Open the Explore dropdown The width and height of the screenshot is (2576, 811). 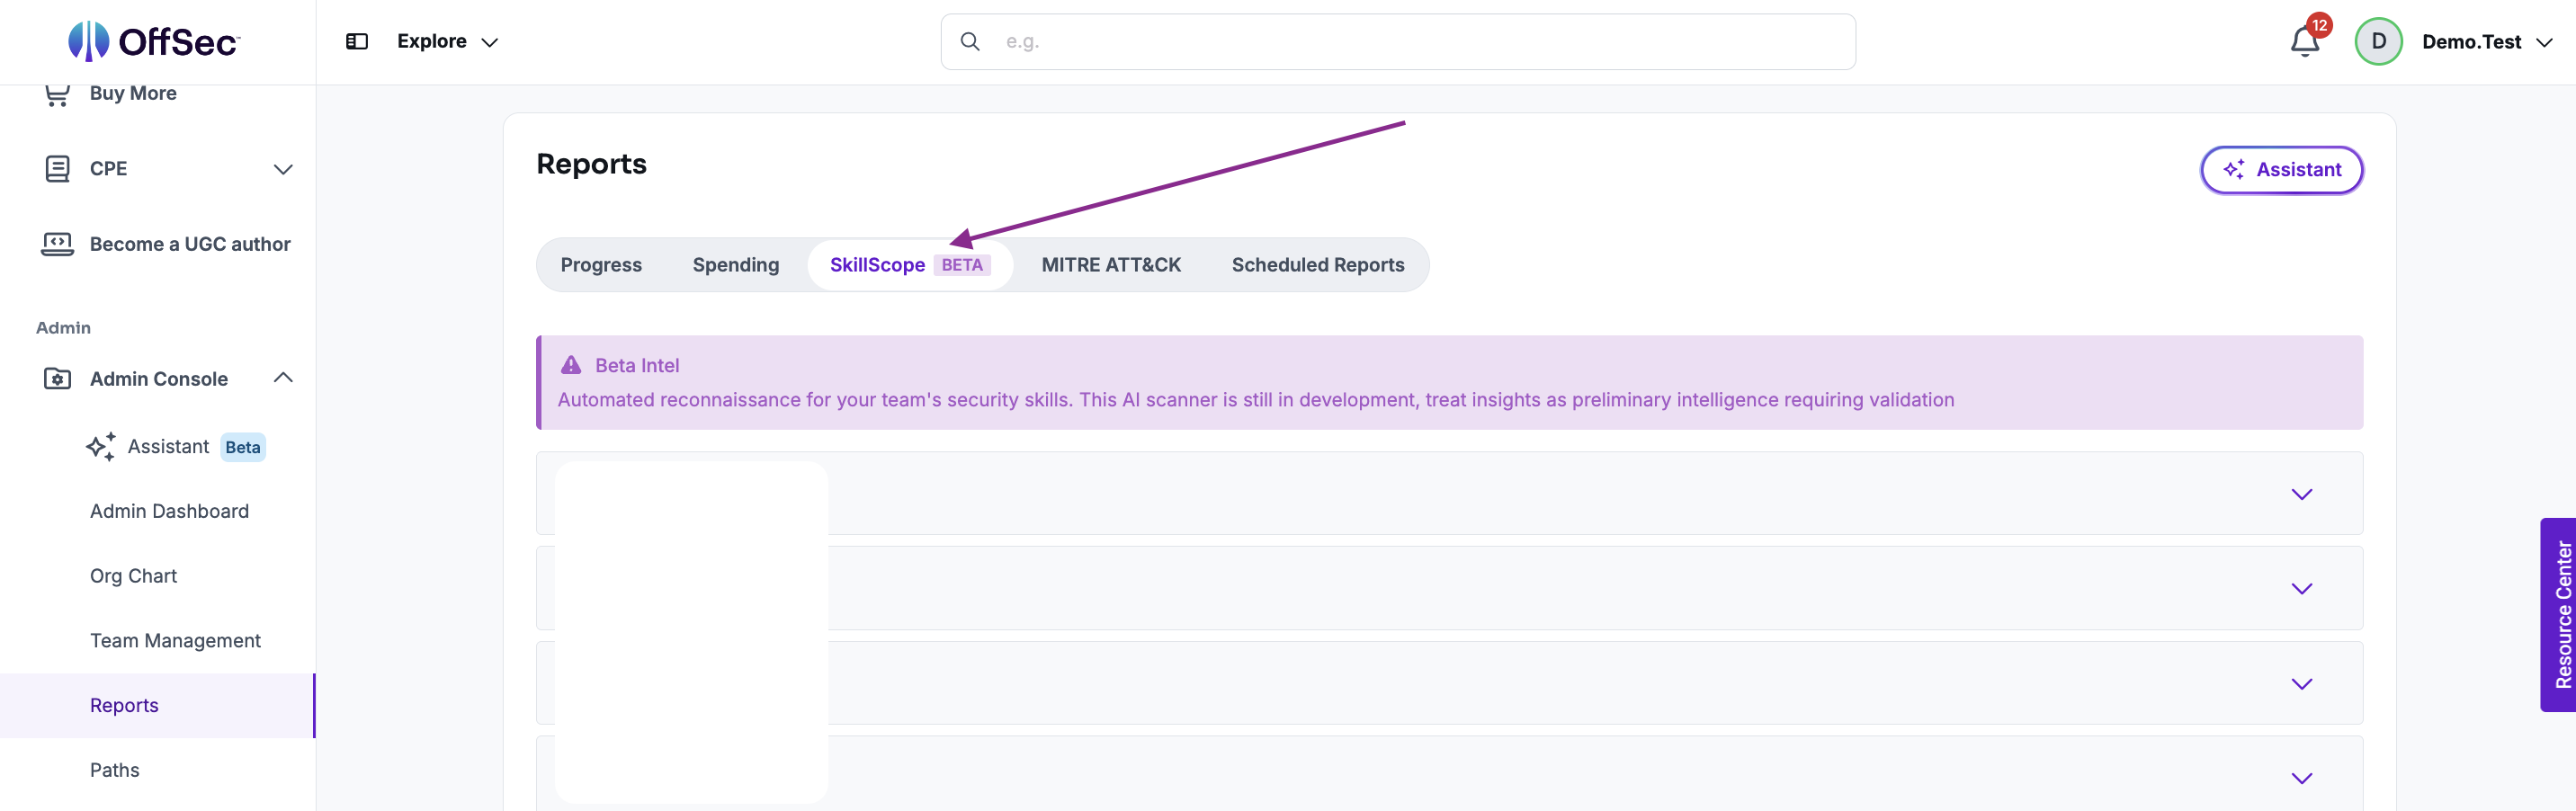(447, 41)
